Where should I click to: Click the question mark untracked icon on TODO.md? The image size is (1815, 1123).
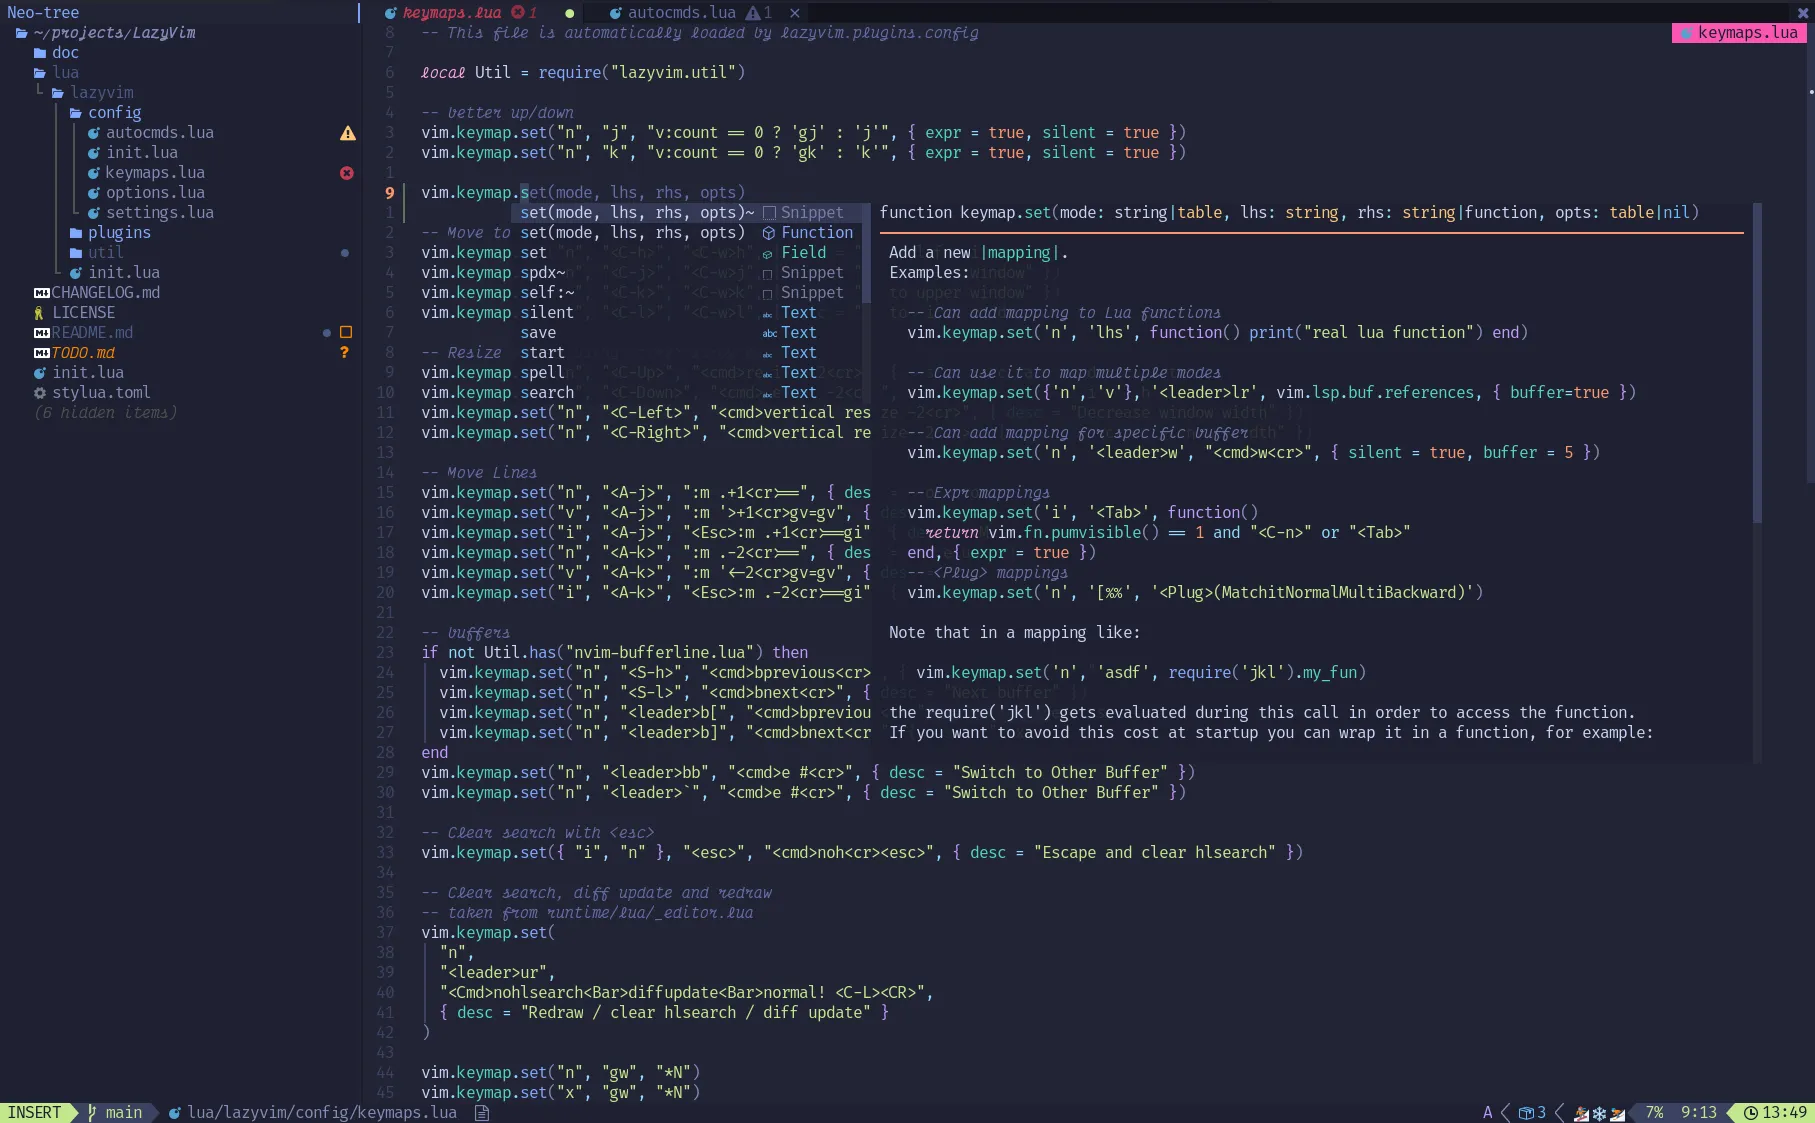pos(345,352)
